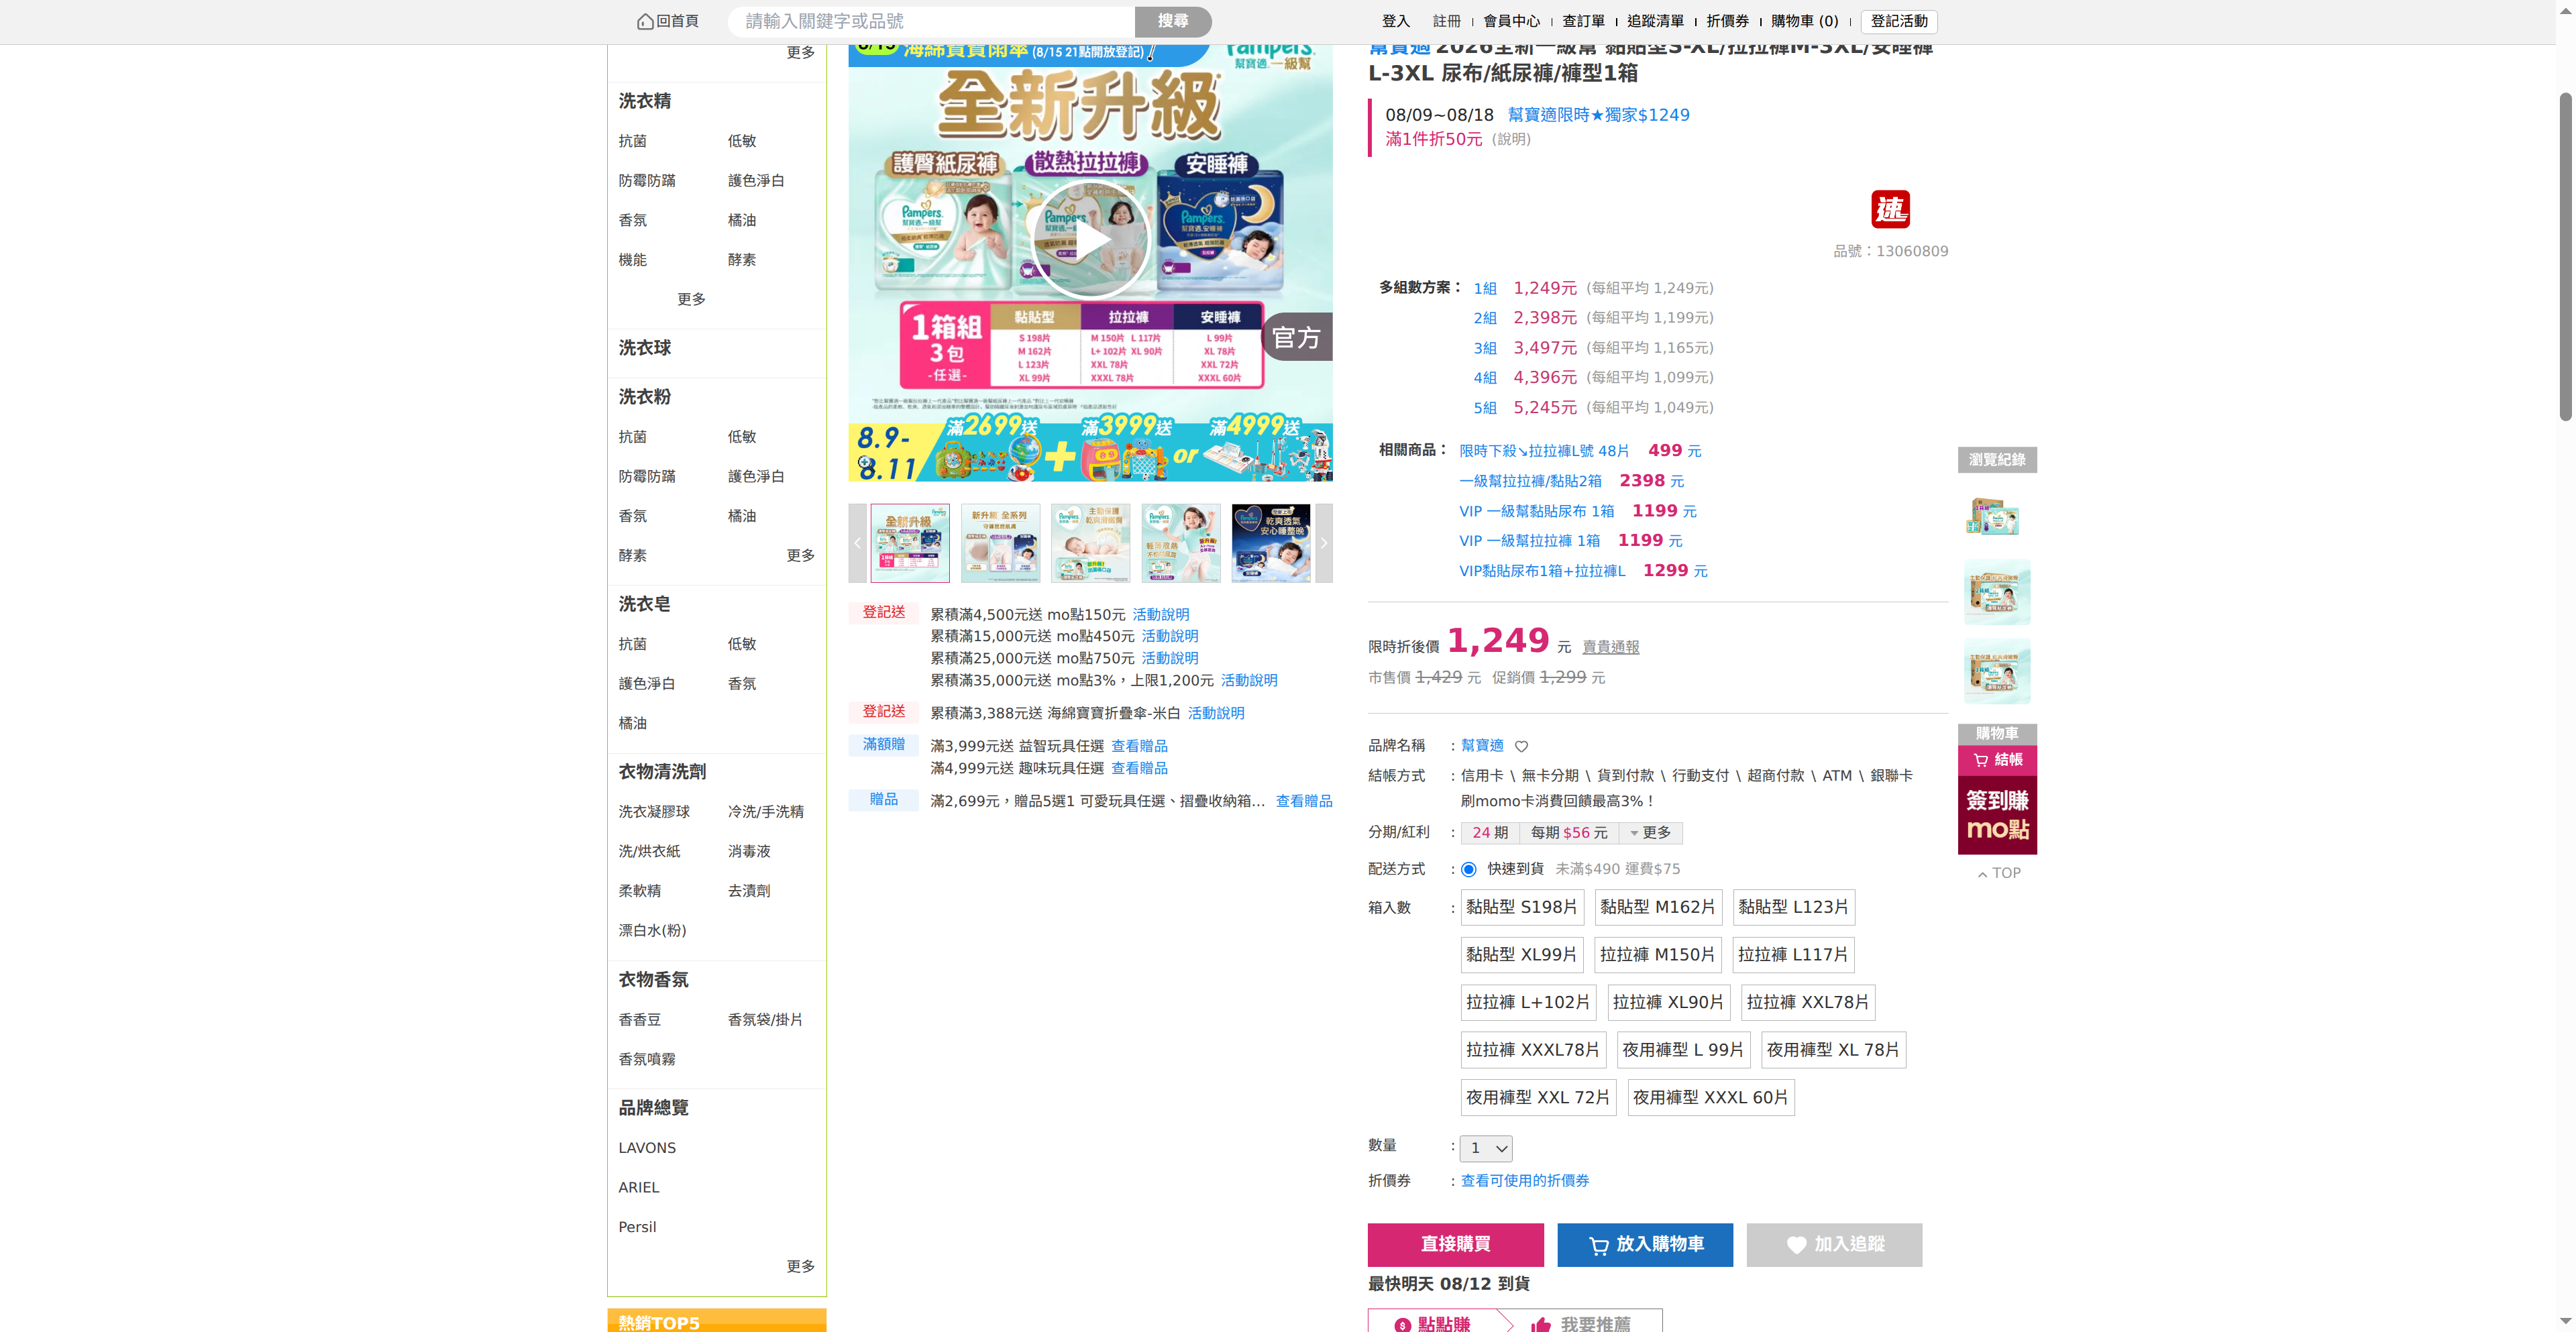The width and height of the screenshot is (2576, 1332).
Task: Click the 結帳 checkout cart button
Action: click(1997, 760)
